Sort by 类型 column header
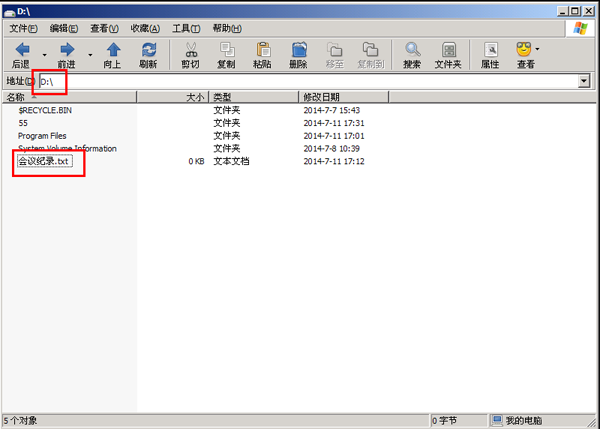This screenshot has height=429, width=600. tap(222, 97)
